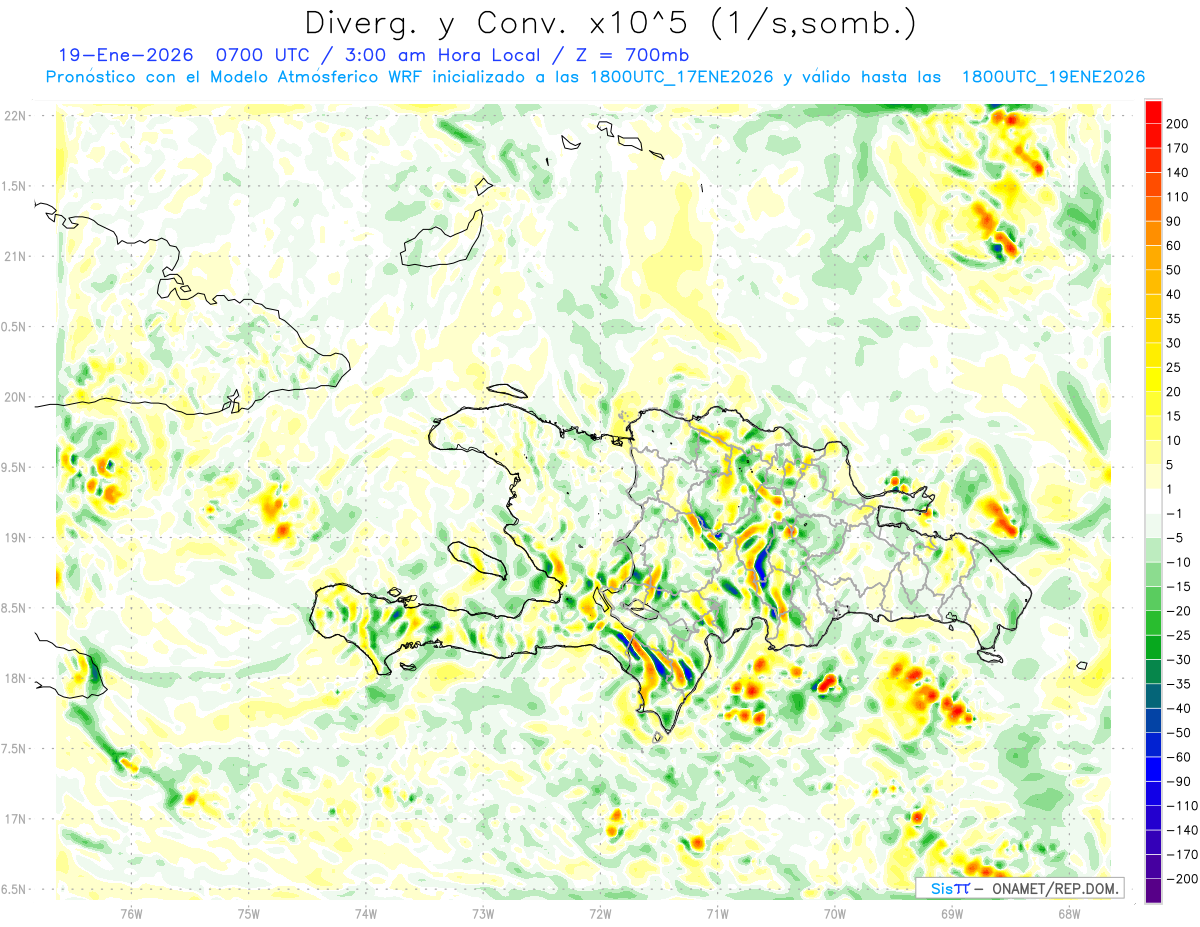Viewport: 1200px width, 927px height.
Task: Click the "68W" longitude label
Action: click(x=1068, y=912)
